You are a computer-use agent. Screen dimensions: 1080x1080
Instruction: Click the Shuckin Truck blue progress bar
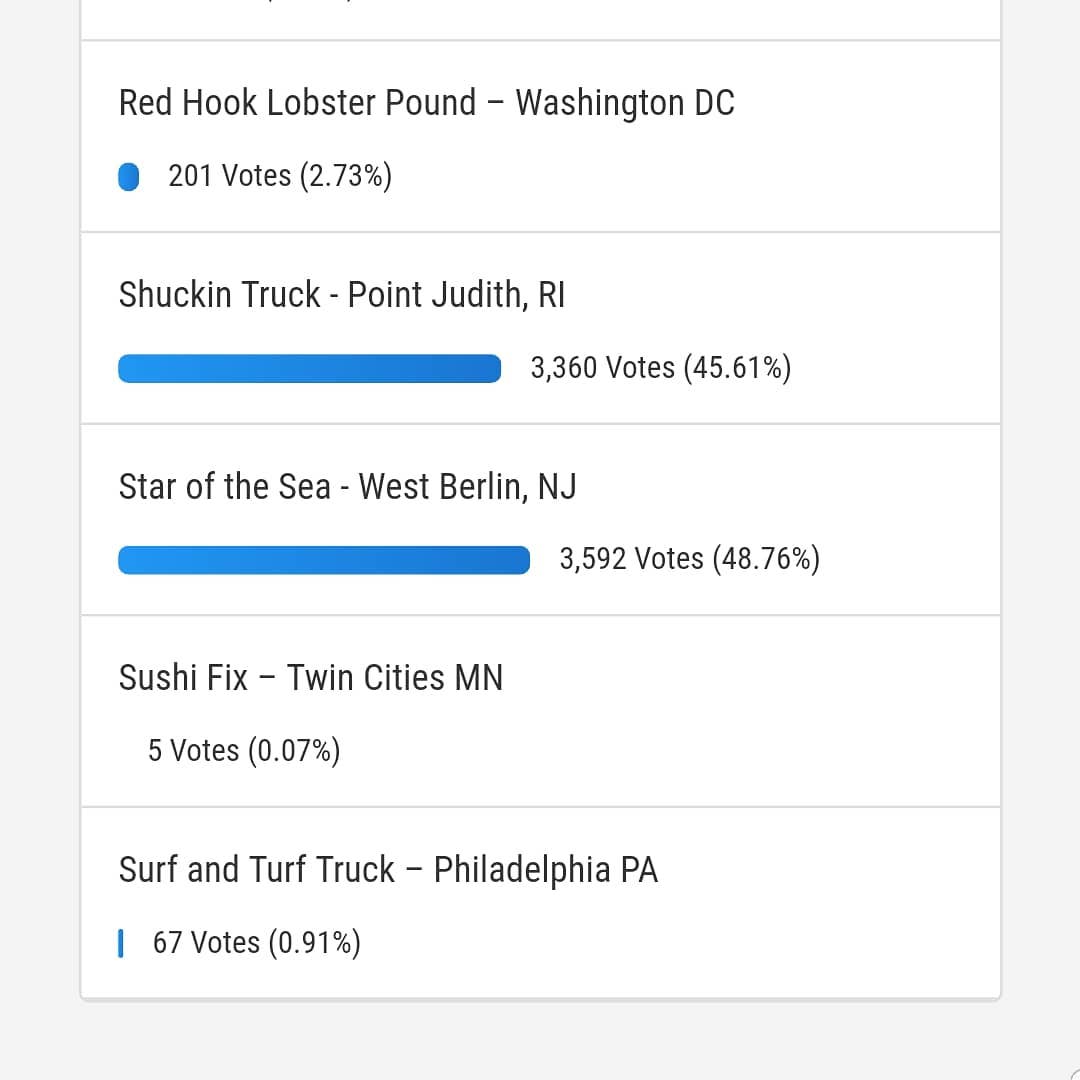click(x=309, y=368)
